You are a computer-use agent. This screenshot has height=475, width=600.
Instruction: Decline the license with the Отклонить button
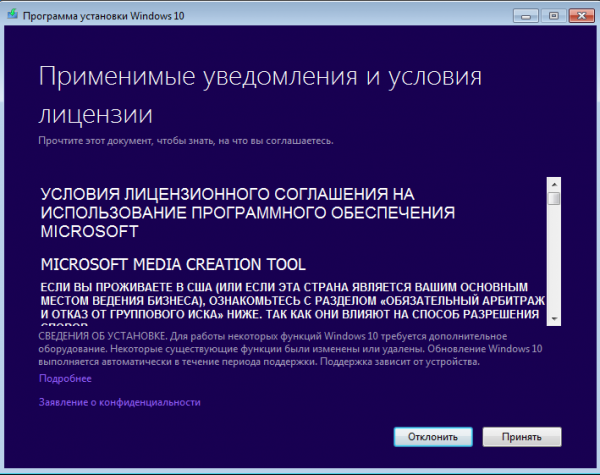coord(433,437)
